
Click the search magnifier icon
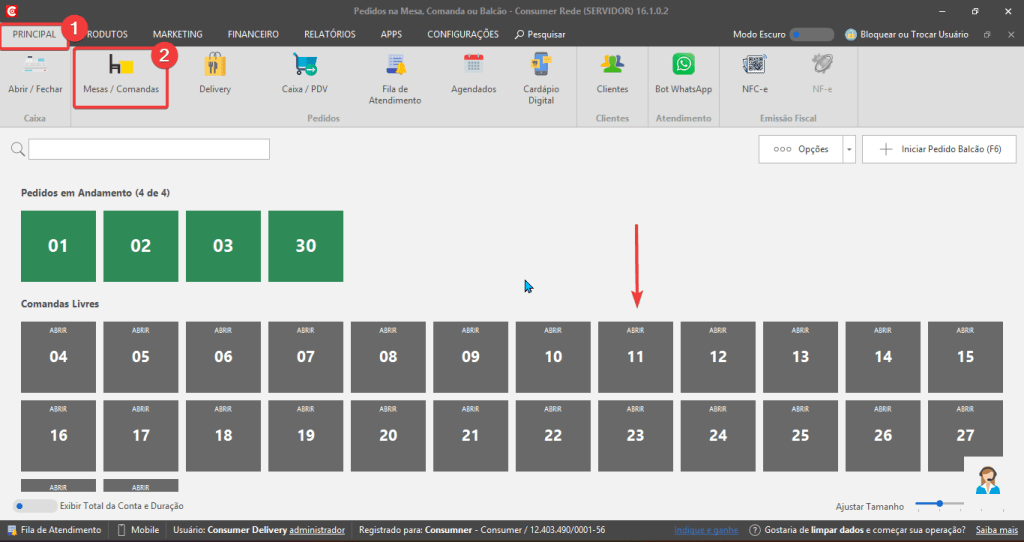pyautogui.click(x=18, y=150)
